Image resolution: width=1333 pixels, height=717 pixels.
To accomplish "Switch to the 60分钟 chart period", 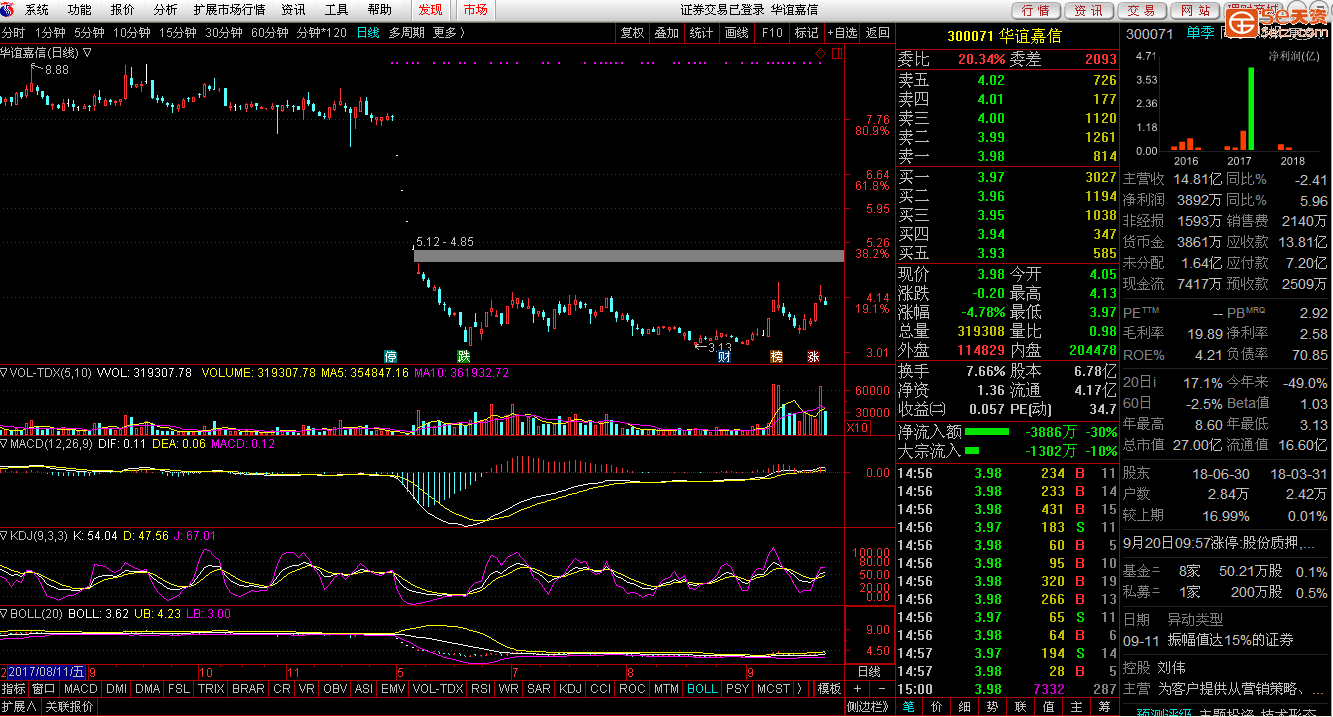I will [269, 32].
